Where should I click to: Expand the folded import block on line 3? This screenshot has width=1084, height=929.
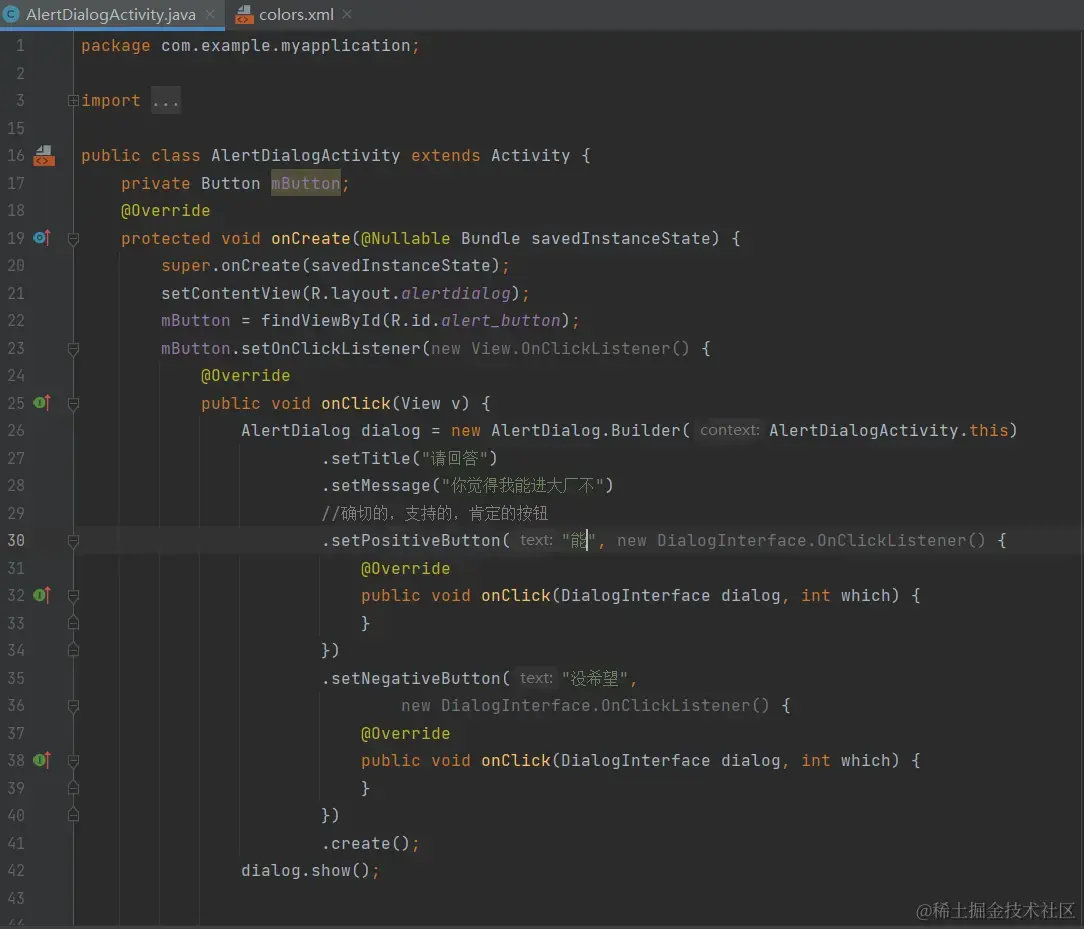(x=73, y=101)
